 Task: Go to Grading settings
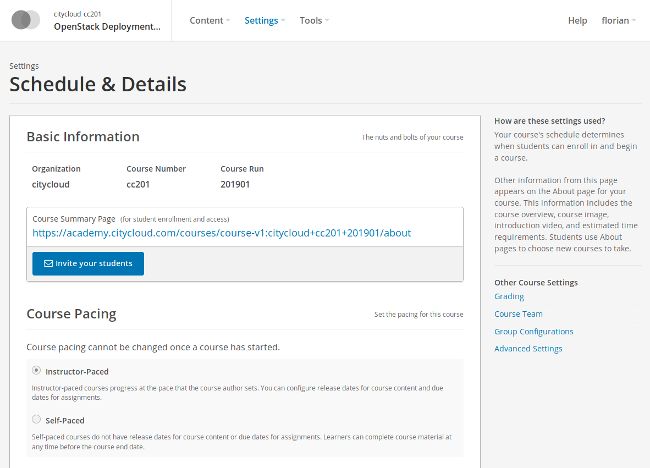(x=509, y=296)
